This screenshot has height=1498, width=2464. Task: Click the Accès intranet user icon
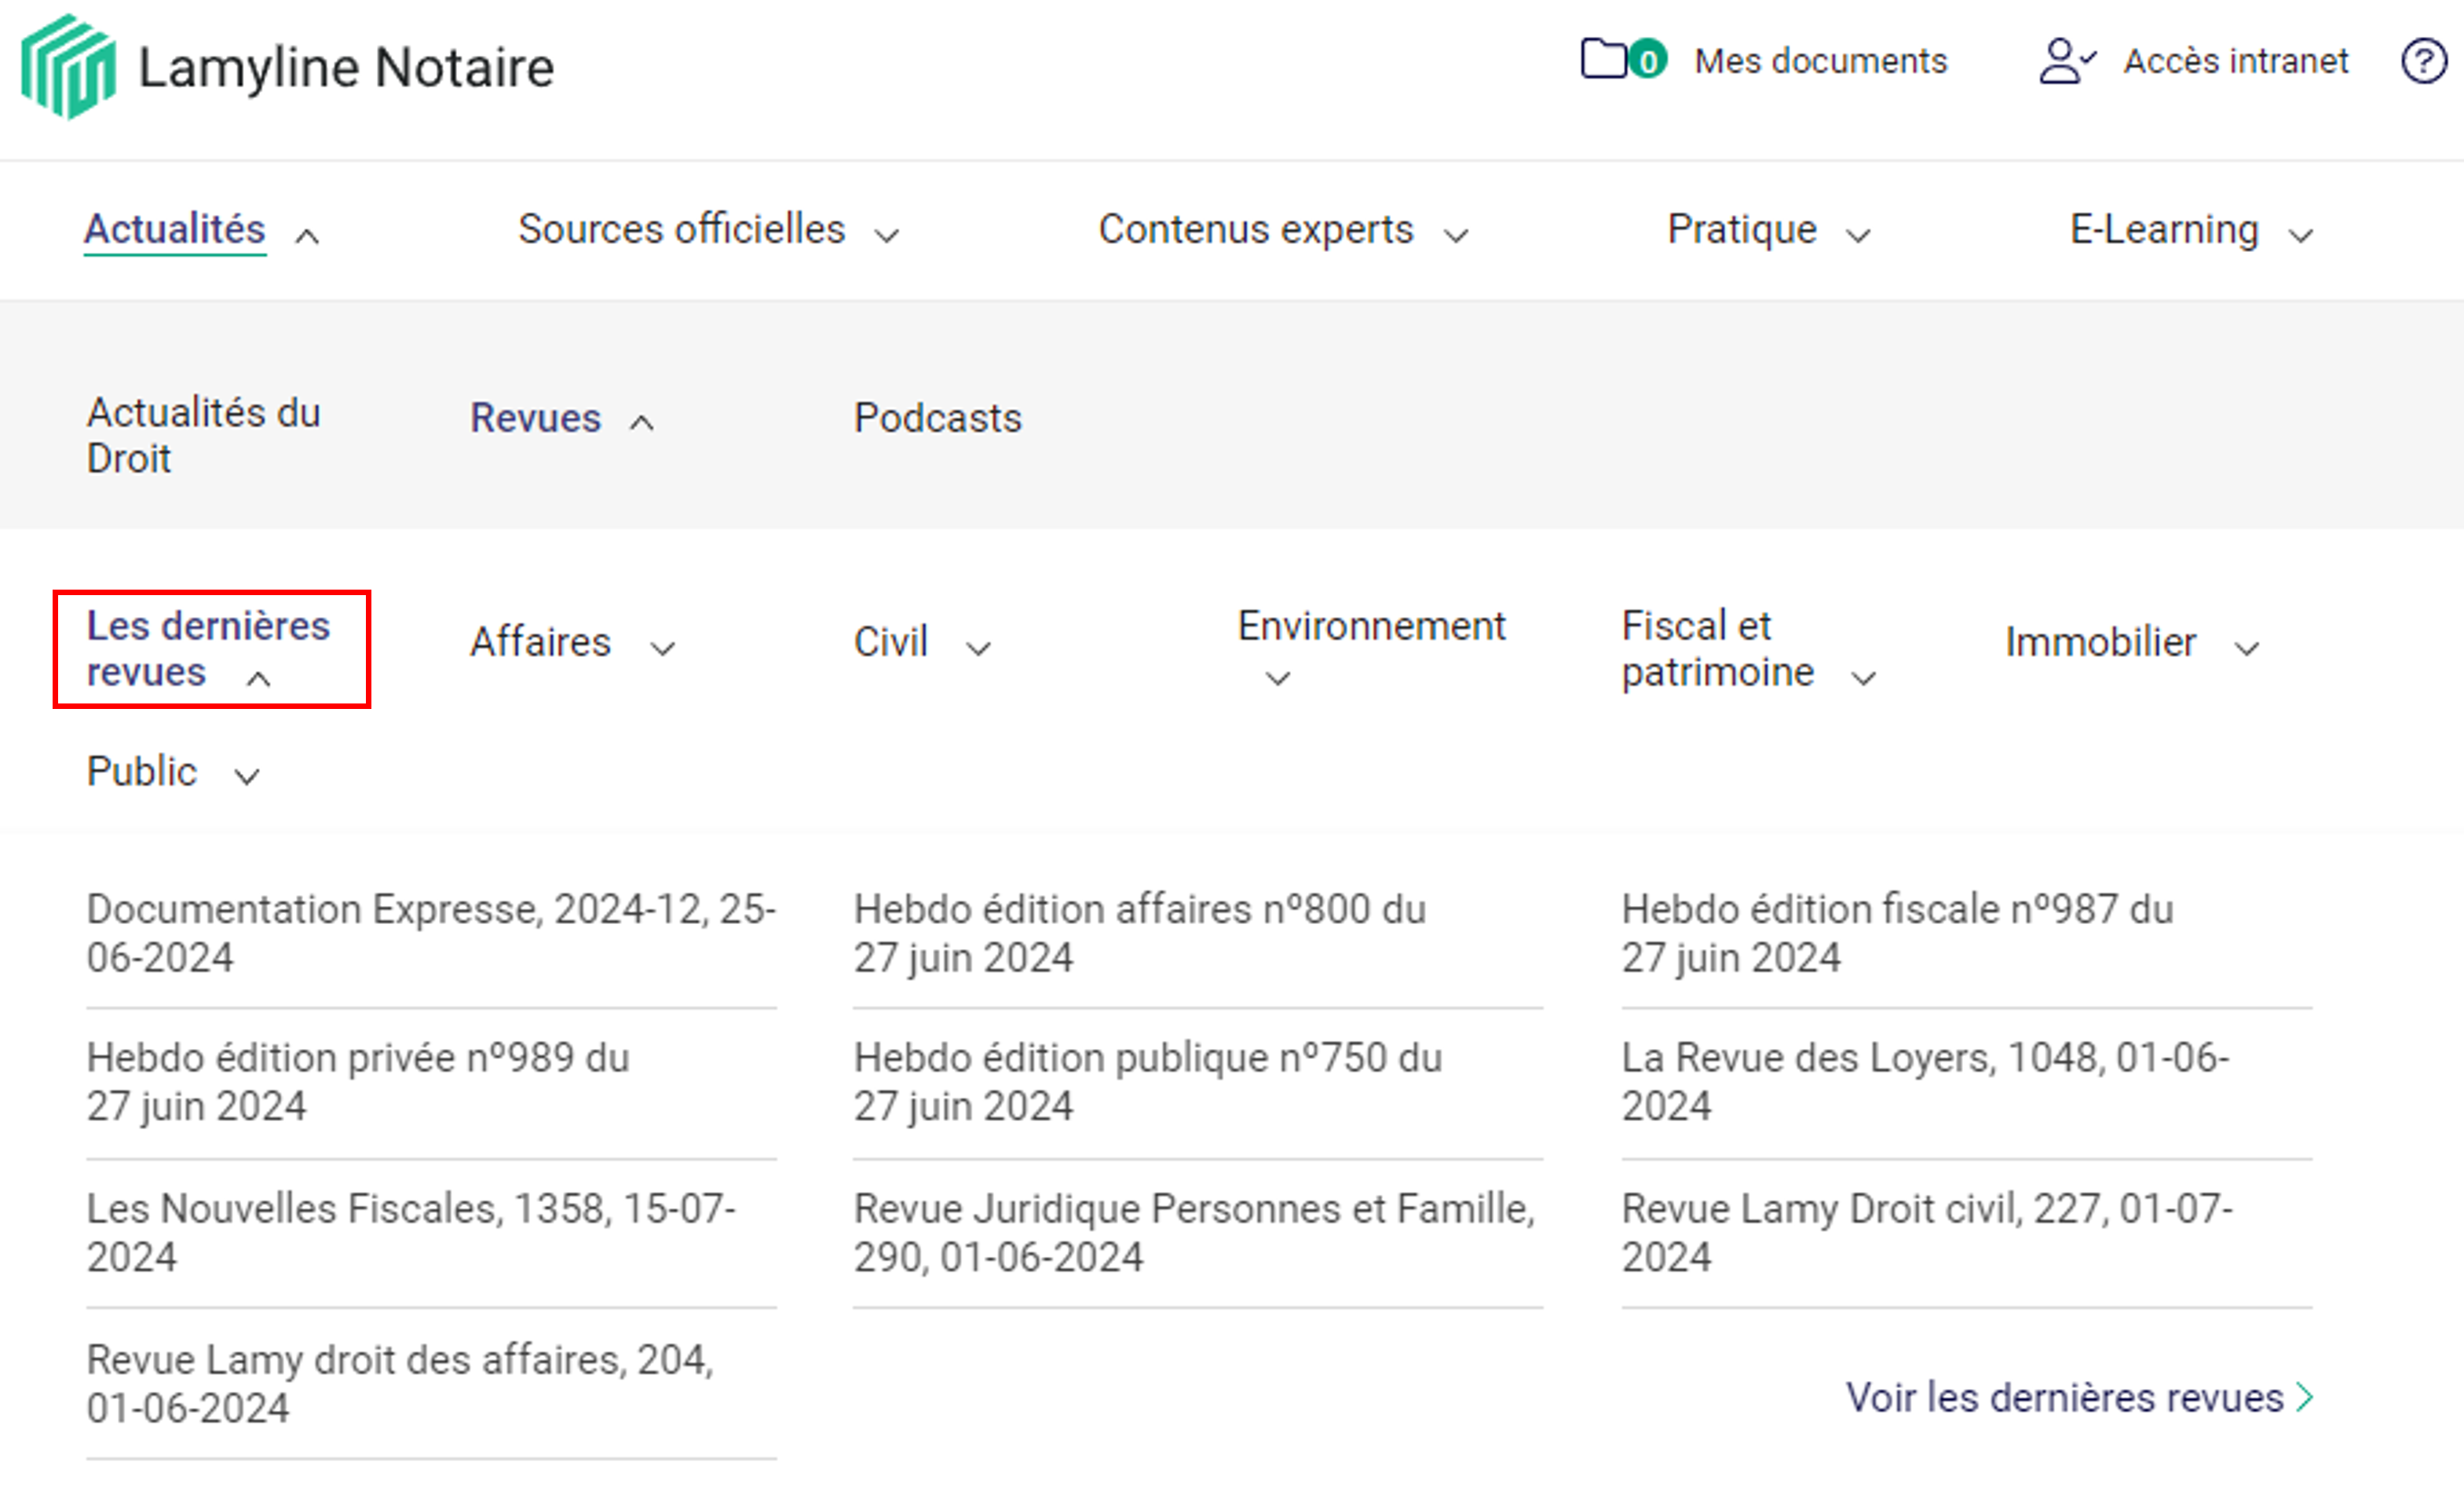click(x=2065, y=61)
